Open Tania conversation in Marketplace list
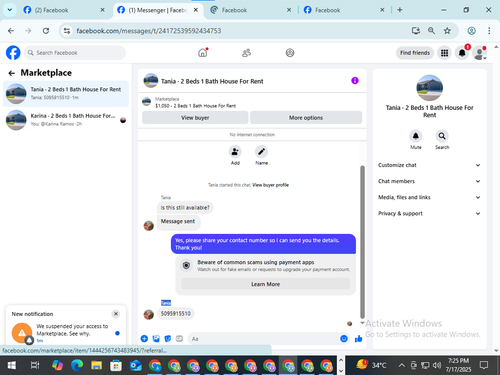Screen dimensions: 500x375 tap(66, 94)
